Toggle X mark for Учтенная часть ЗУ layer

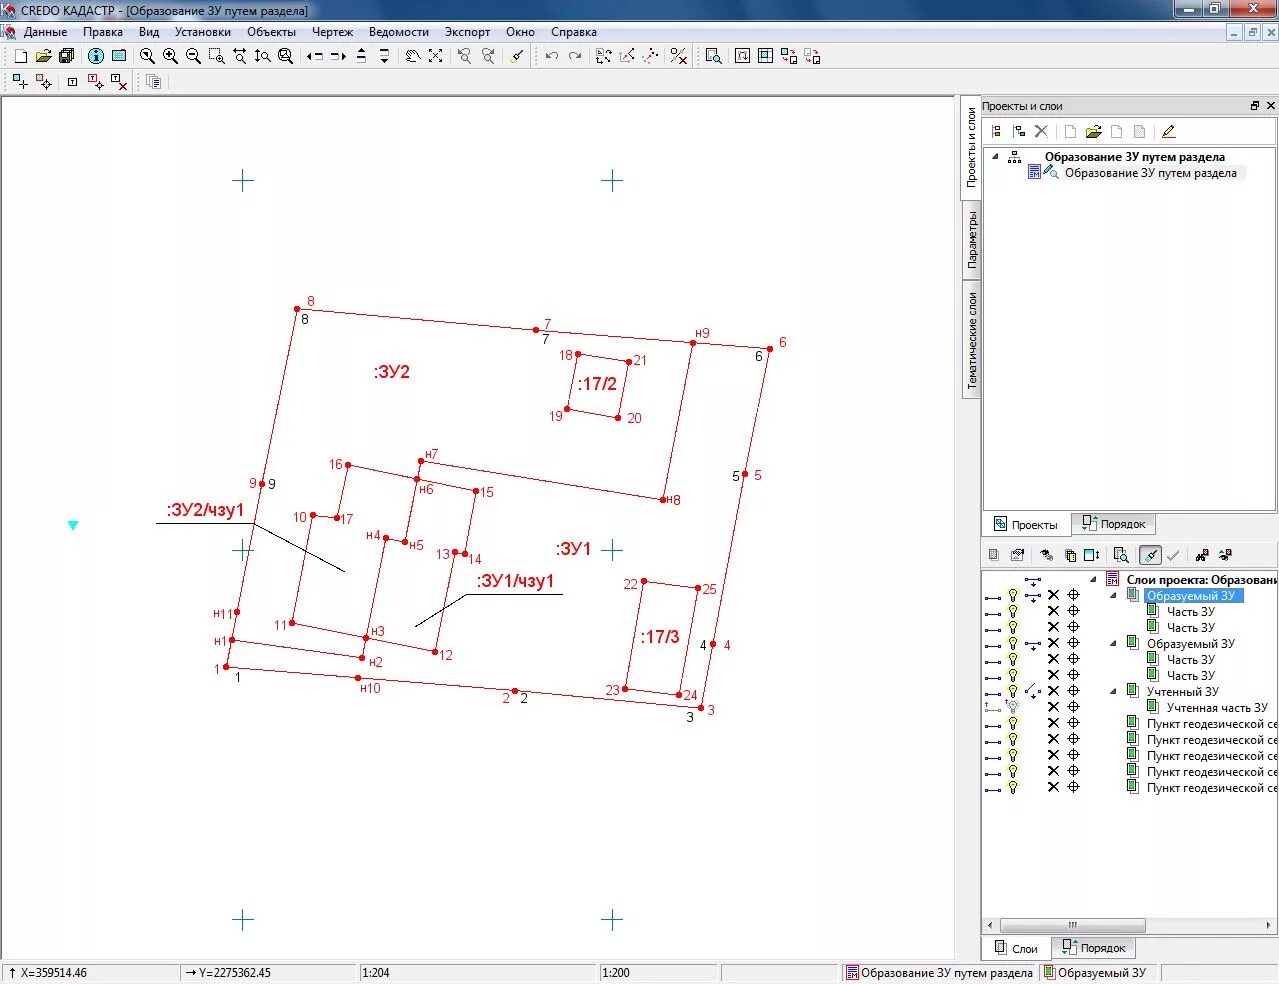point(1053,707)
